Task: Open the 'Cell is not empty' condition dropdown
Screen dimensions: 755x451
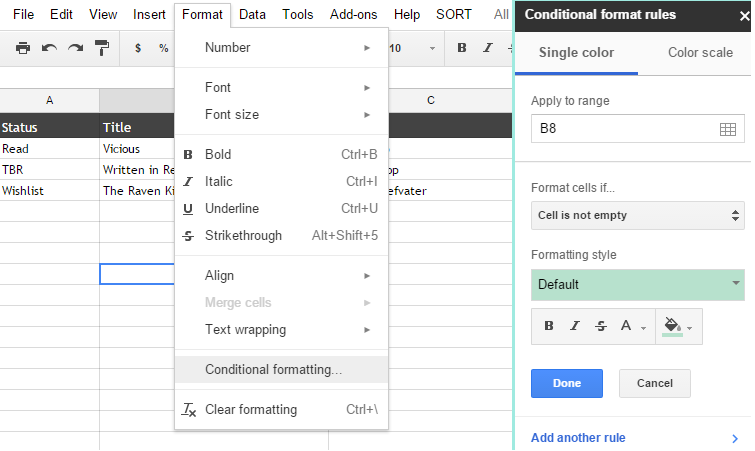Action: click(637, 214)
